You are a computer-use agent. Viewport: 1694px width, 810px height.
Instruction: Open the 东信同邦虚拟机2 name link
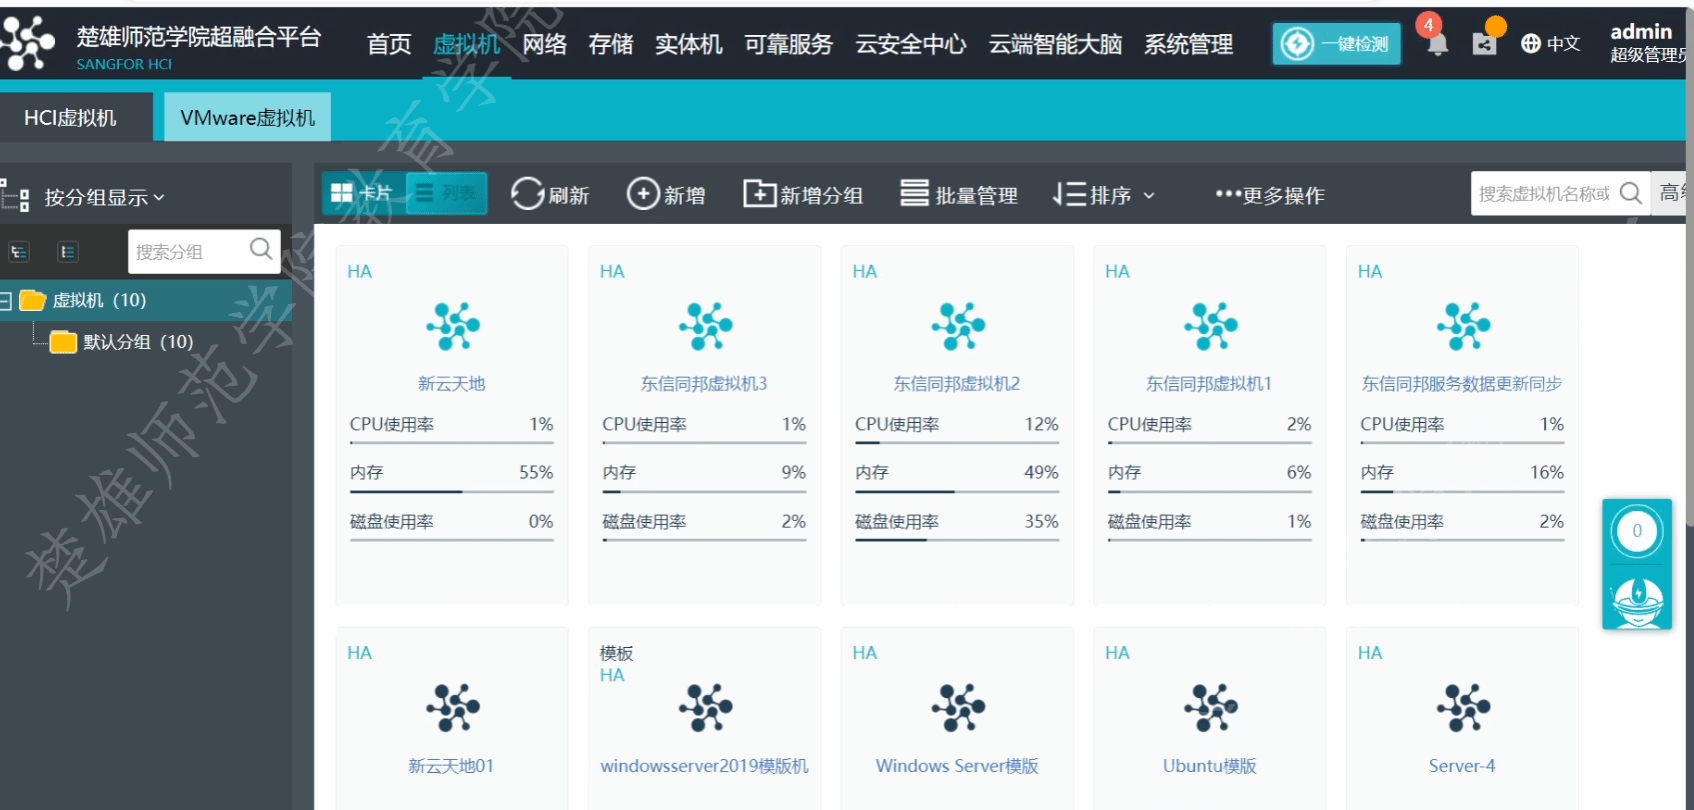[956, 384]
